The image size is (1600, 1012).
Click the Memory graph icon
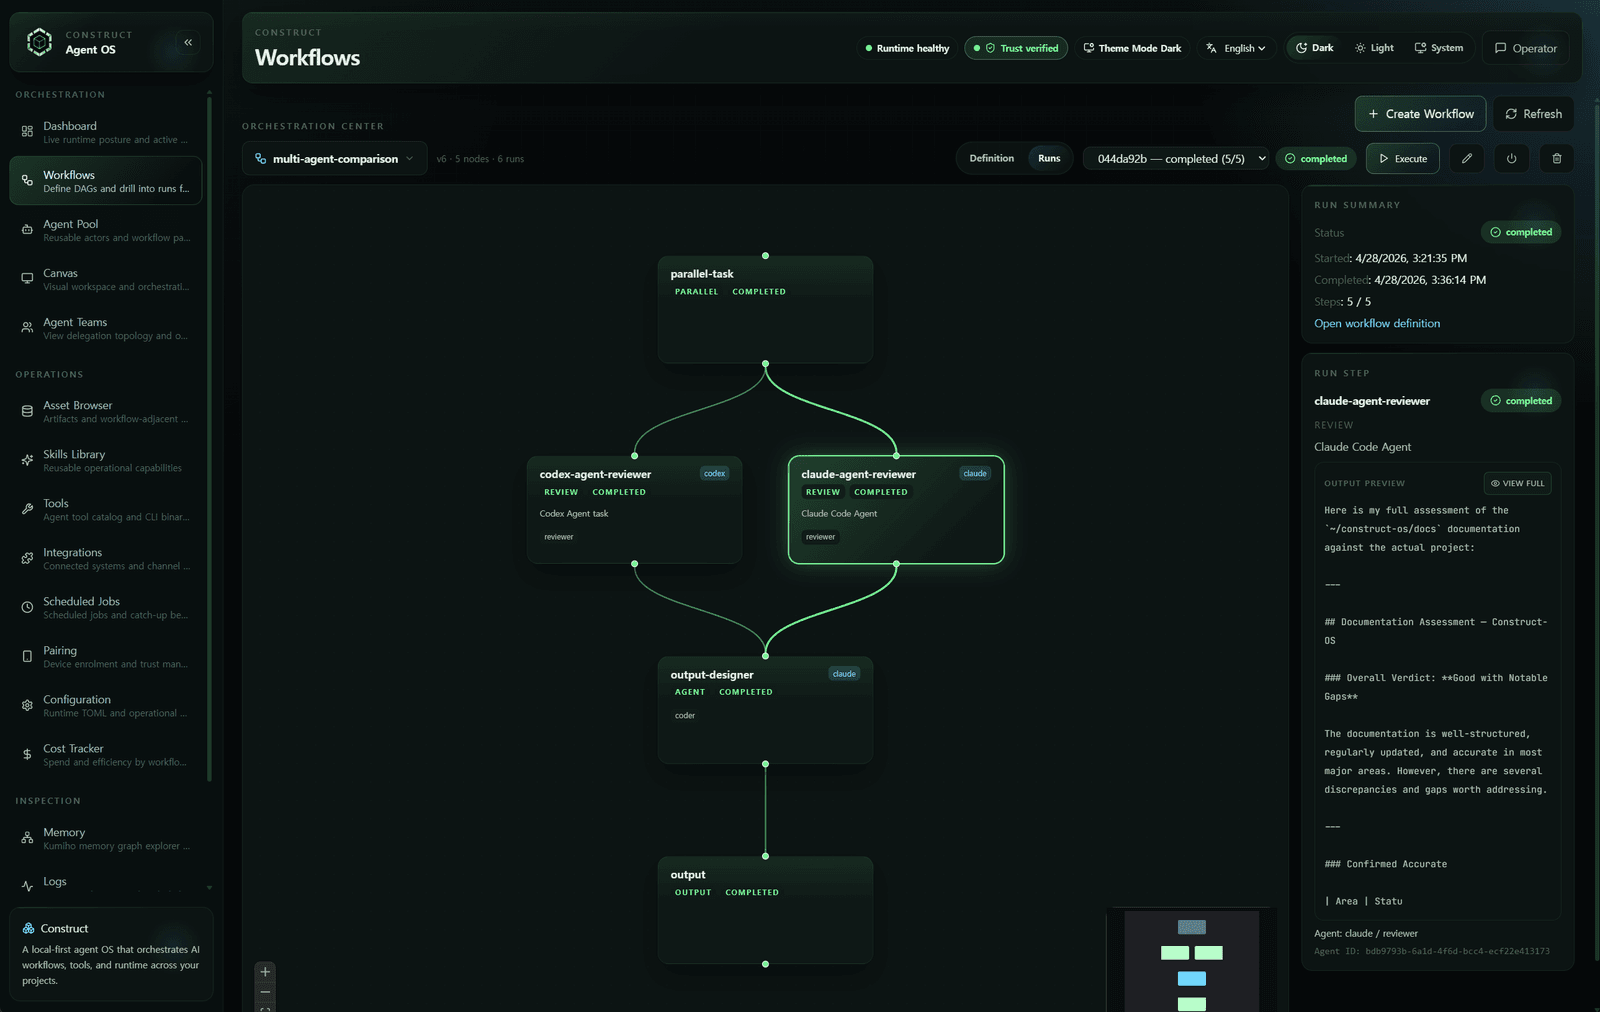[x=27, y=838]
